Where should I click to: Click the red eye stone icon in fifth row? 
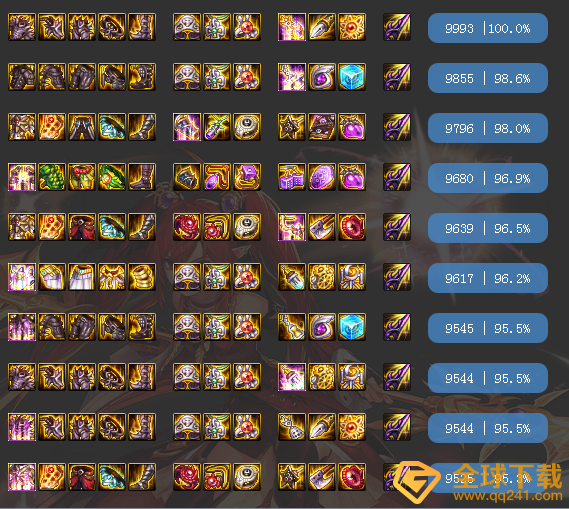pyautogui.click(x=352, y=227)
